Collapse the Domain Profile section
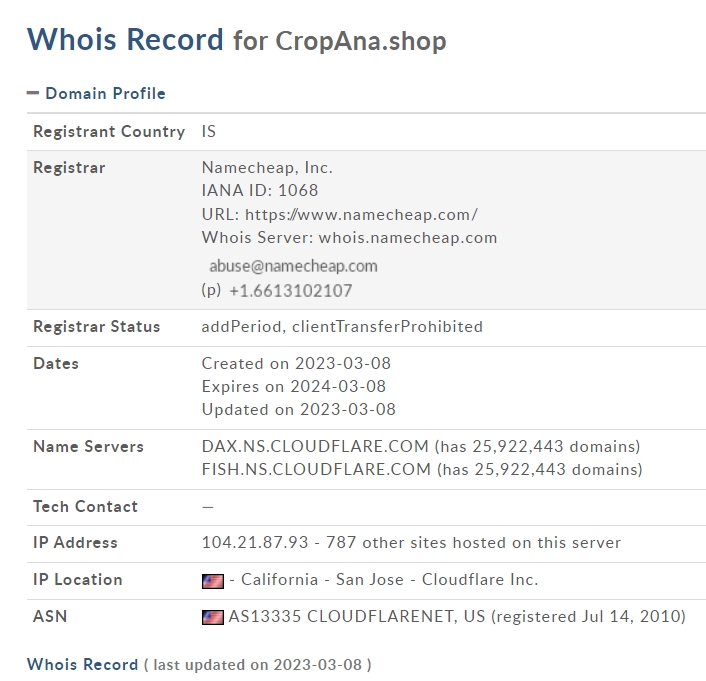This screenshot has width=706, height=681. pyautogui.click(x=96, y=93)
